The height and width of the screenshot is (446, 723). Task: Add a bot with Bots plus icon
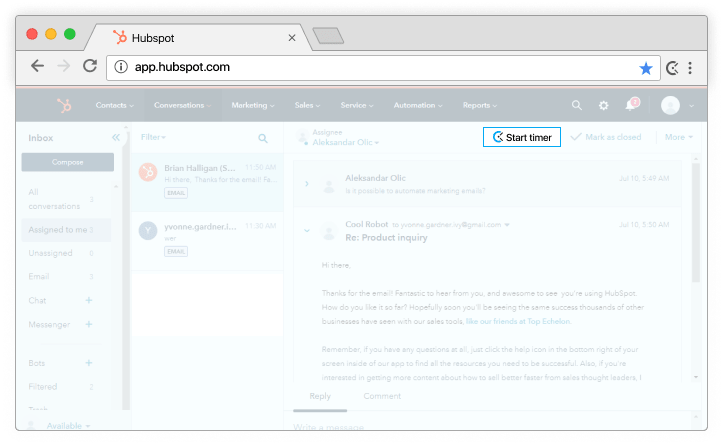[x=89, y=363]
